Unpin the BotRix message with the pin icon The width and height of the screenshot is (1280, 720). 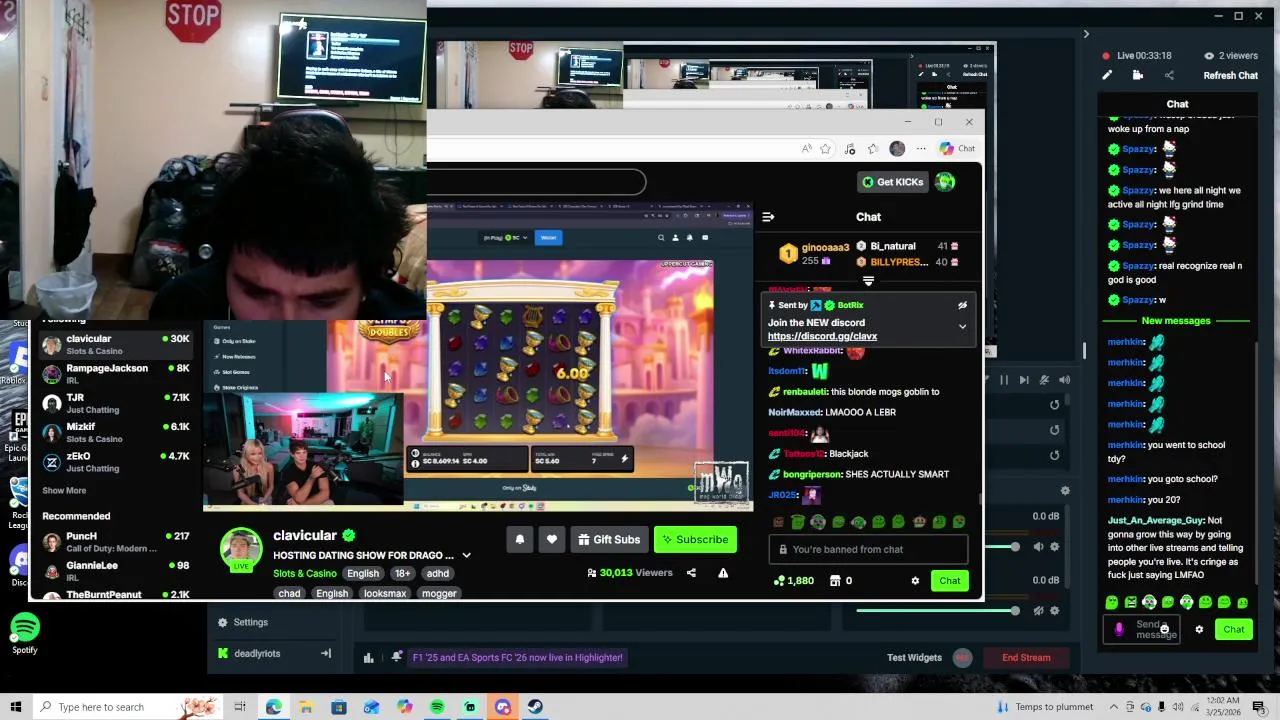[x=962, y=305]
